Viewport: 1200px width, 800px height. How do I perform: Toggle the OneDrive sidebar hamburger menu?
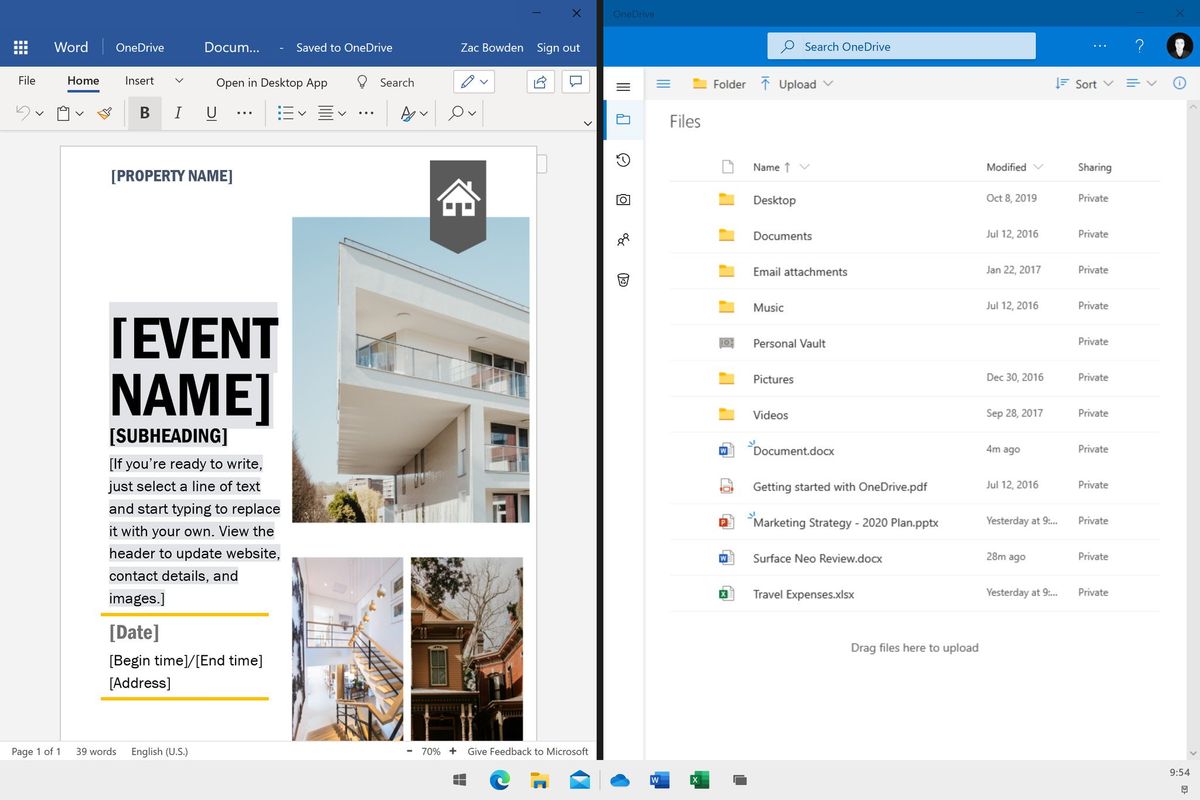pos(623,86)
